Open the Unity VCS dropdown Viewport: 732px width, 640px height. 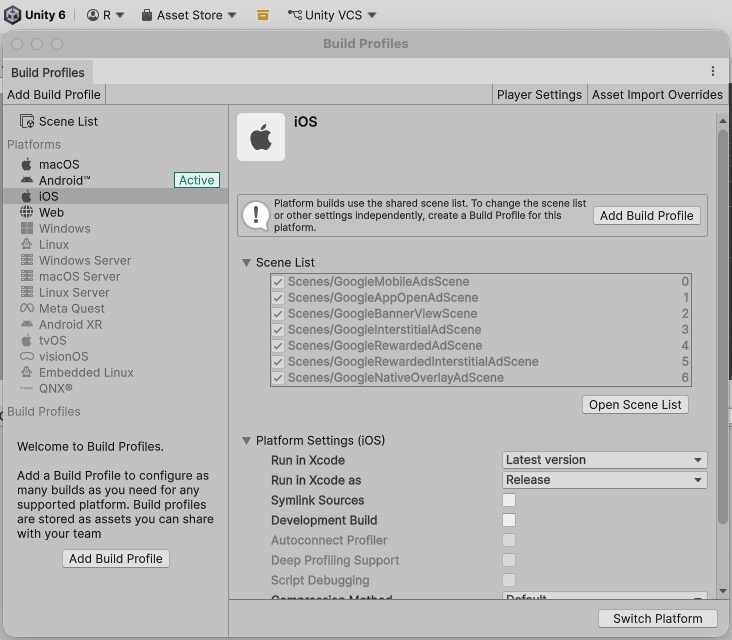[332, 15]
